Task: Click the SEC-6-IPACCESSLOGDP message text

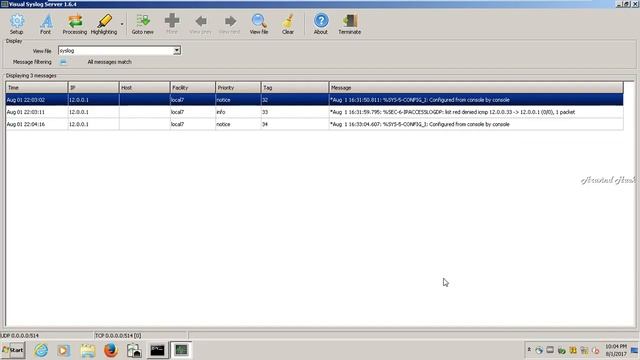Action: [x=452, y=112]
